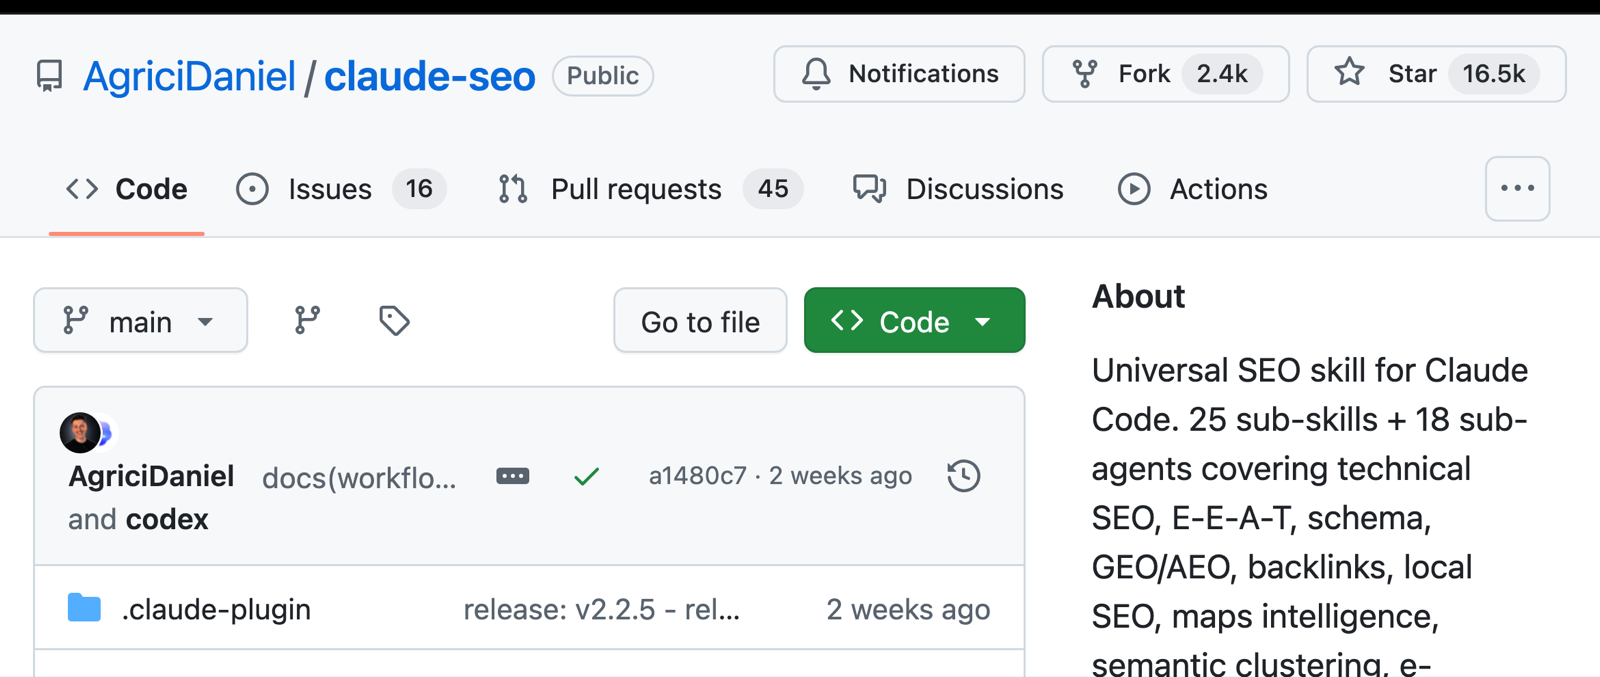Click the Pull requests count 45
This screenshot has height=677, width=1600.
click(x=773, y=189)
